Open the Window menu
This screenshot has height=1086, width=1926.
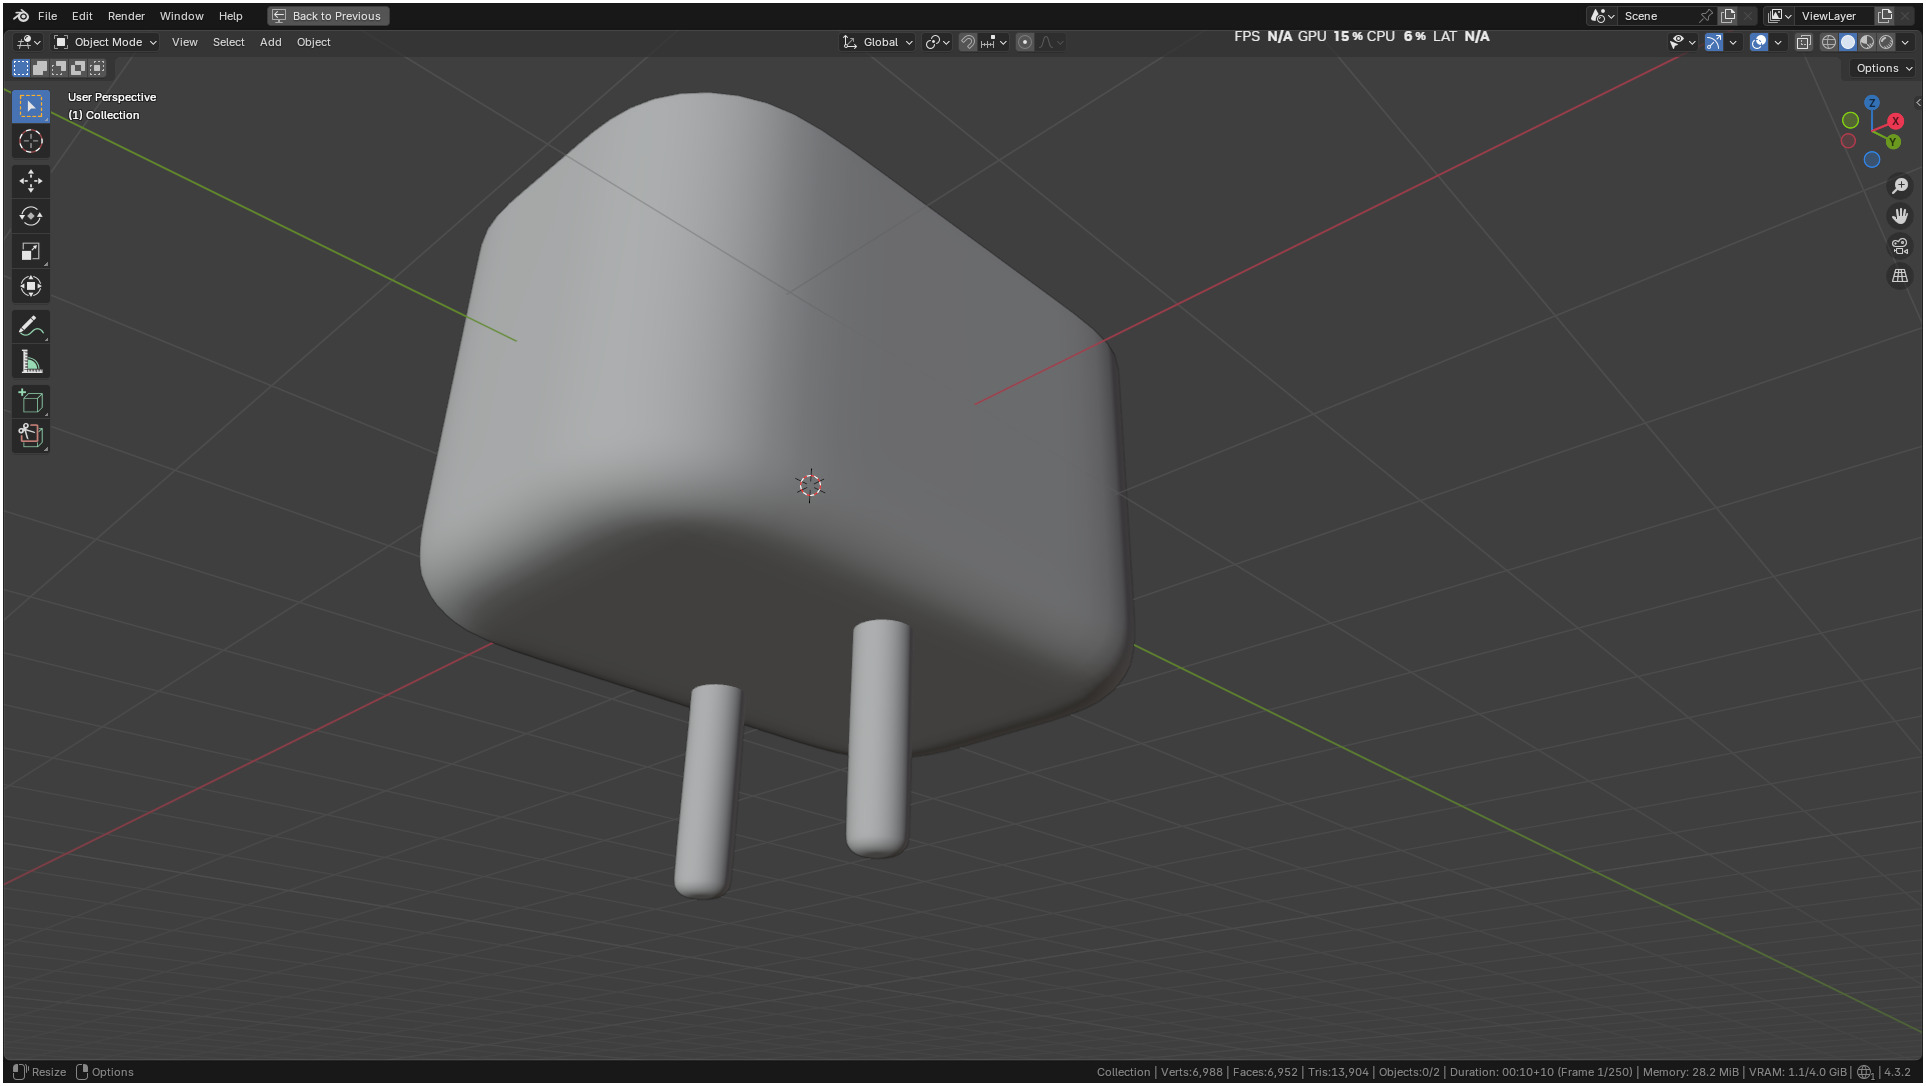point(181,16)
